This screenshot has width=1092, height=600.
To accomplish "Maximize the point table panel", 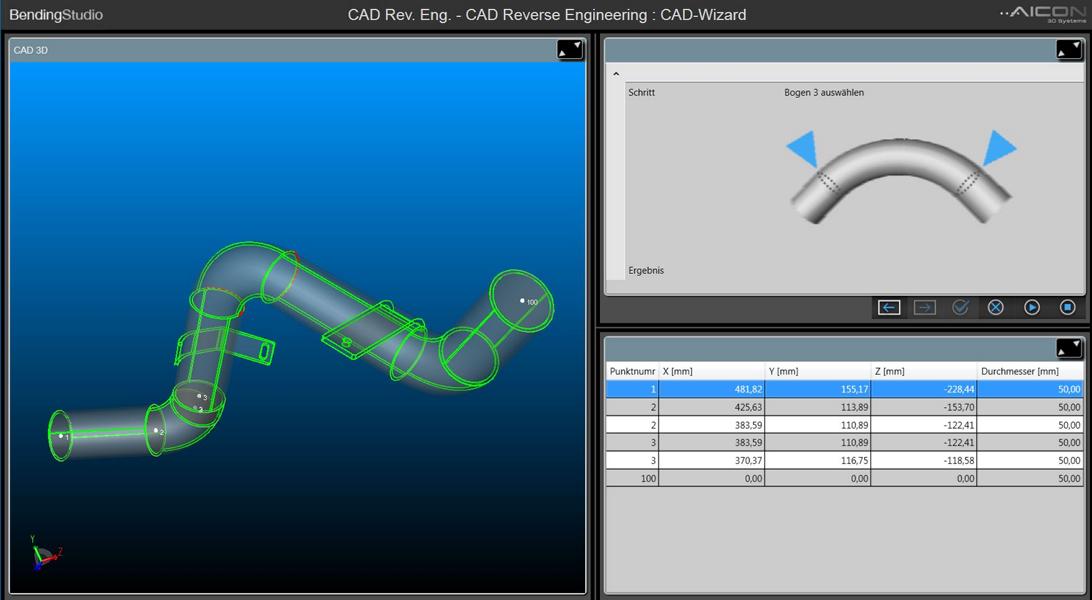I will [1069, 348].
